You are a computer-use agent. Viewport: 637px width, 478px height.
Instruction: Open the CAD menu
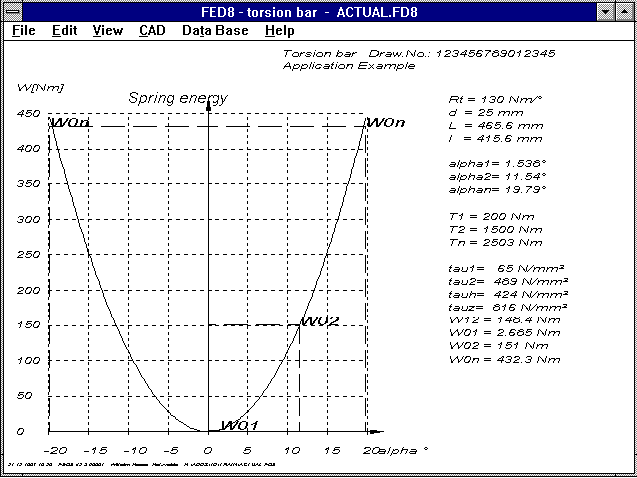point(152,30)
